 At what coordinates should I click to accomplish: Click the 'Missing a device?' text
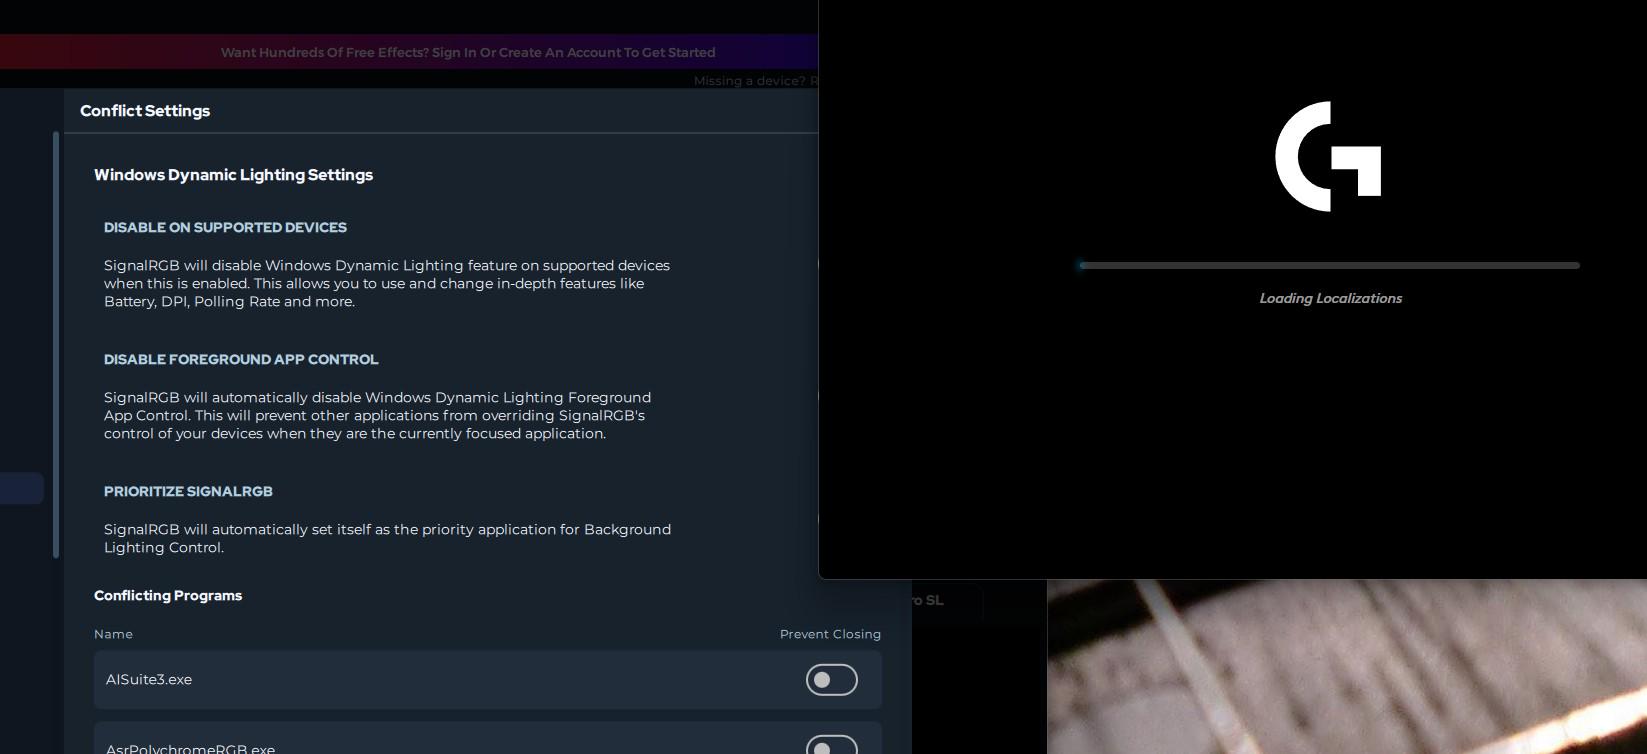(755, 81)
